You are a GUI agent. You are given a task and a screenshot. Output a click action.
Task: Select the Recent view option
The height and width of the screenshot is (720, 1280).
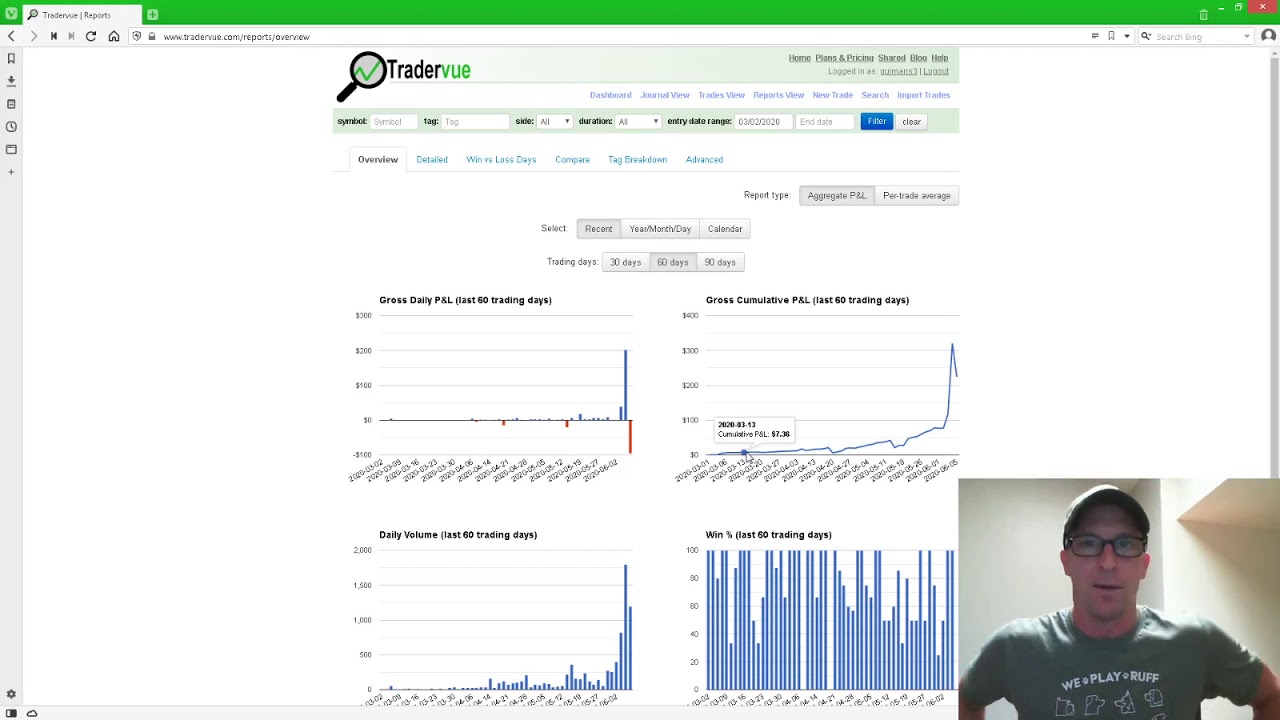click(x=598, y=229)
